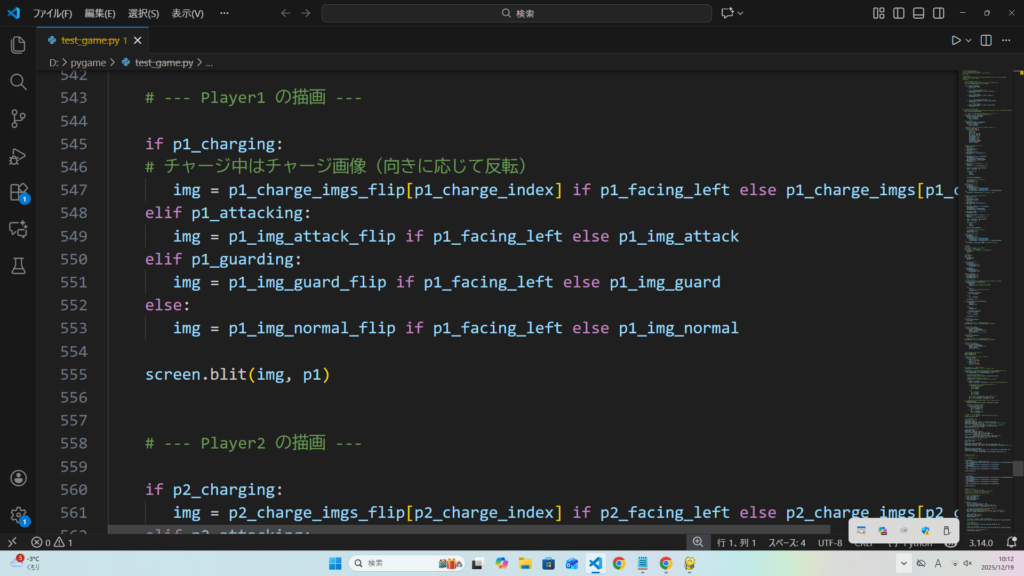Toggle the primary side bar layout button
The width and height of the screenshot is (1024, 576).
(x=897, y=13)
